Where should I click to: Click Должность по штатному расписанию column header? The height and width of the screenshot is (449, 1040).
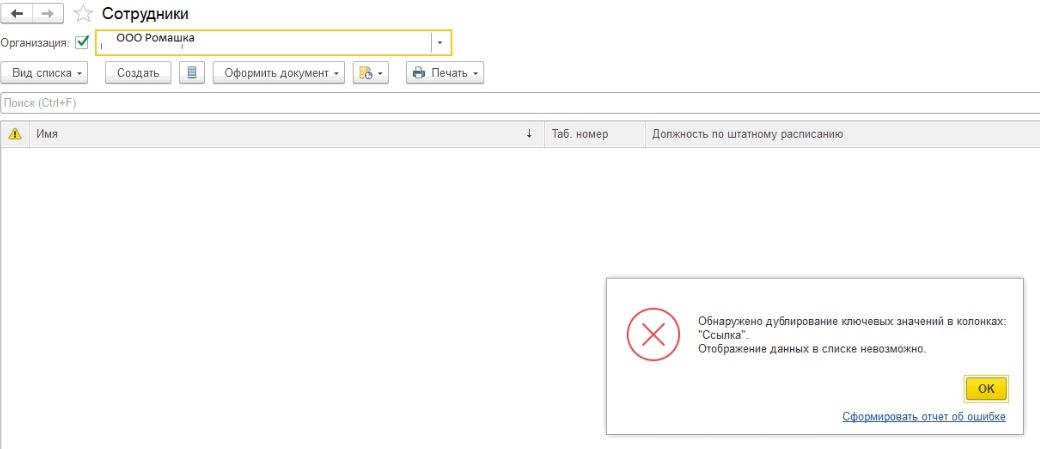(x=842, y=134)
